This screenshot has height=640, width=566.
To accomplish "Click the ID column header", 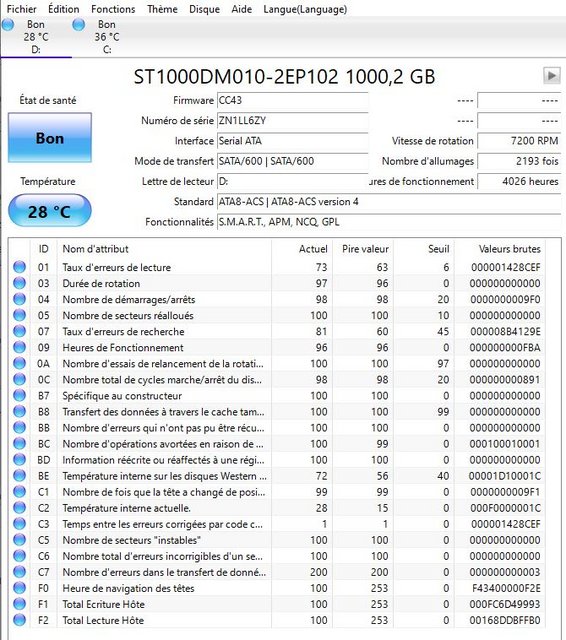I will tap(44, 249).
